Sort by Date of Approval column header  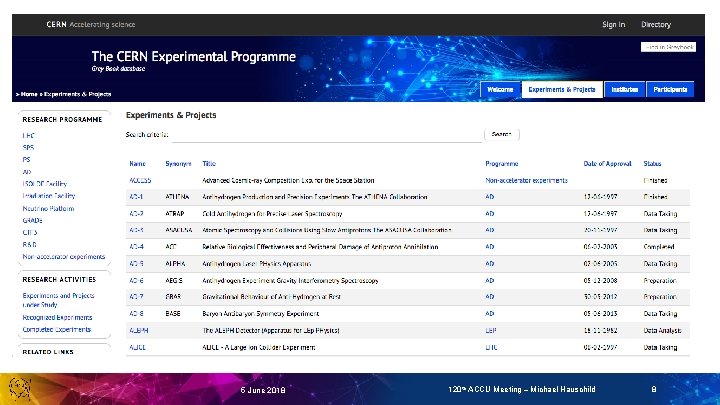tap(608, 163)
